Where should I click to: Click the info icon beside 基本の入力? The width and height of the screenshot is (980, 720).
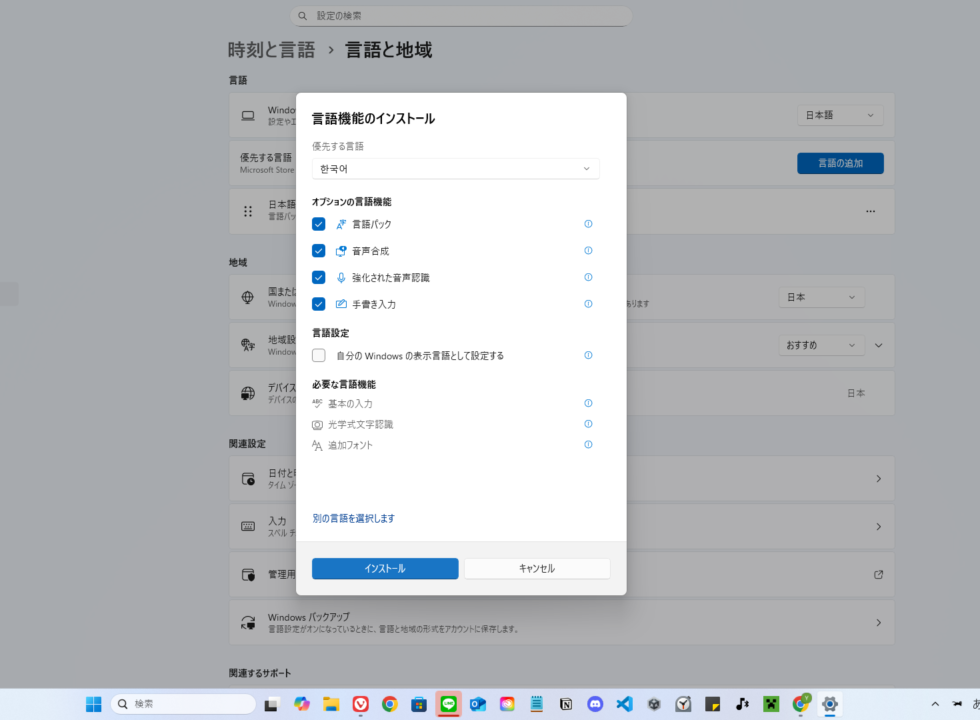point(588,403)
